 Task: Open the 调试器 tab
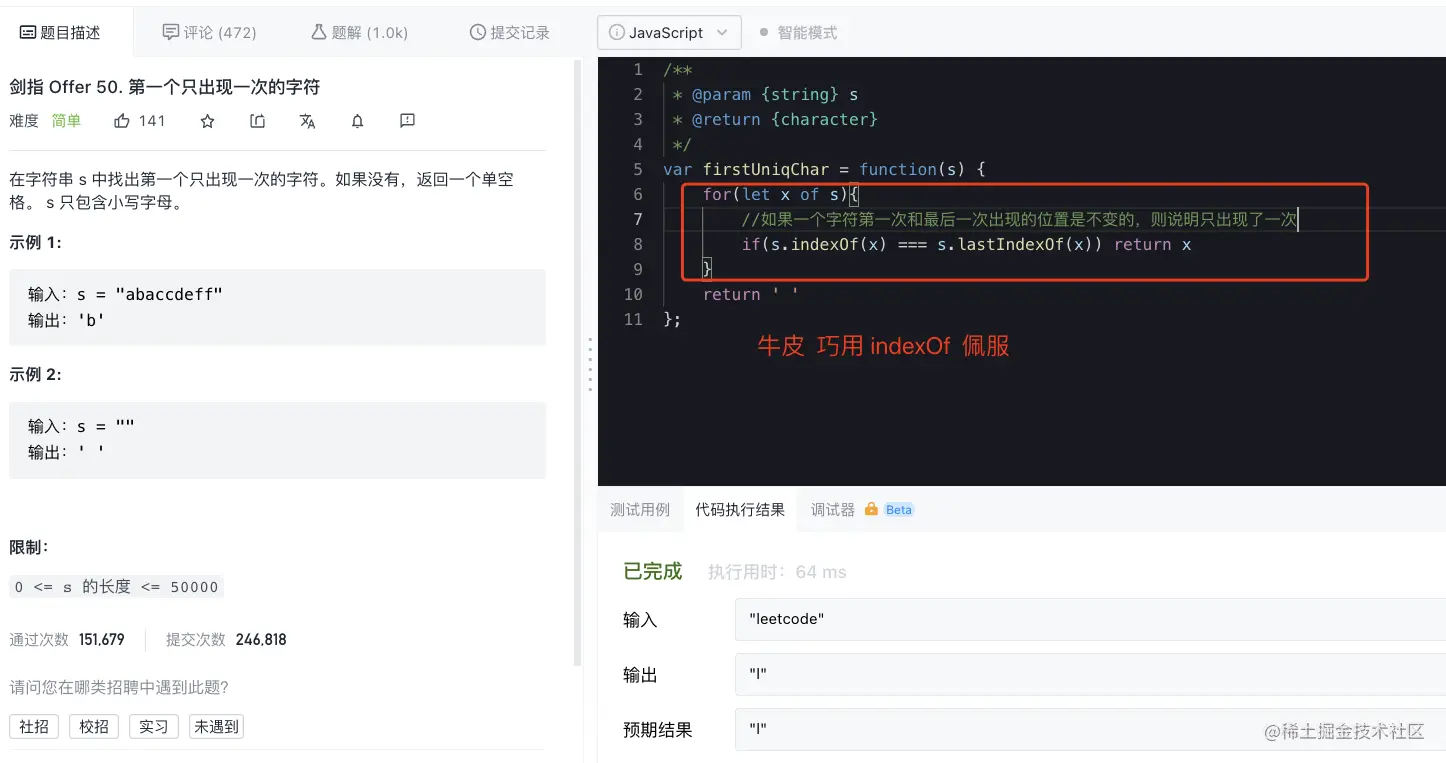[x=833, y=510]
